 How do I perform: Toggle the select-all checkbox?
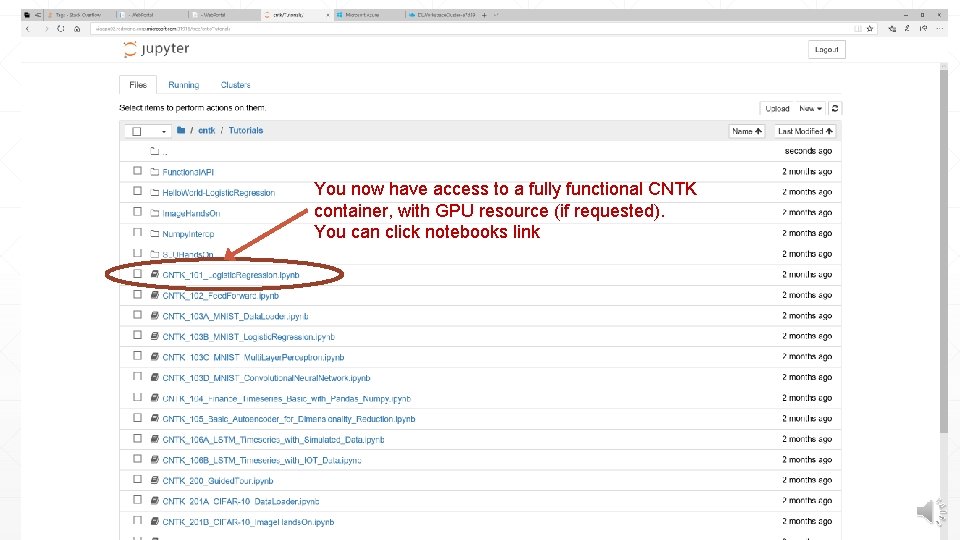coord(137,131)
